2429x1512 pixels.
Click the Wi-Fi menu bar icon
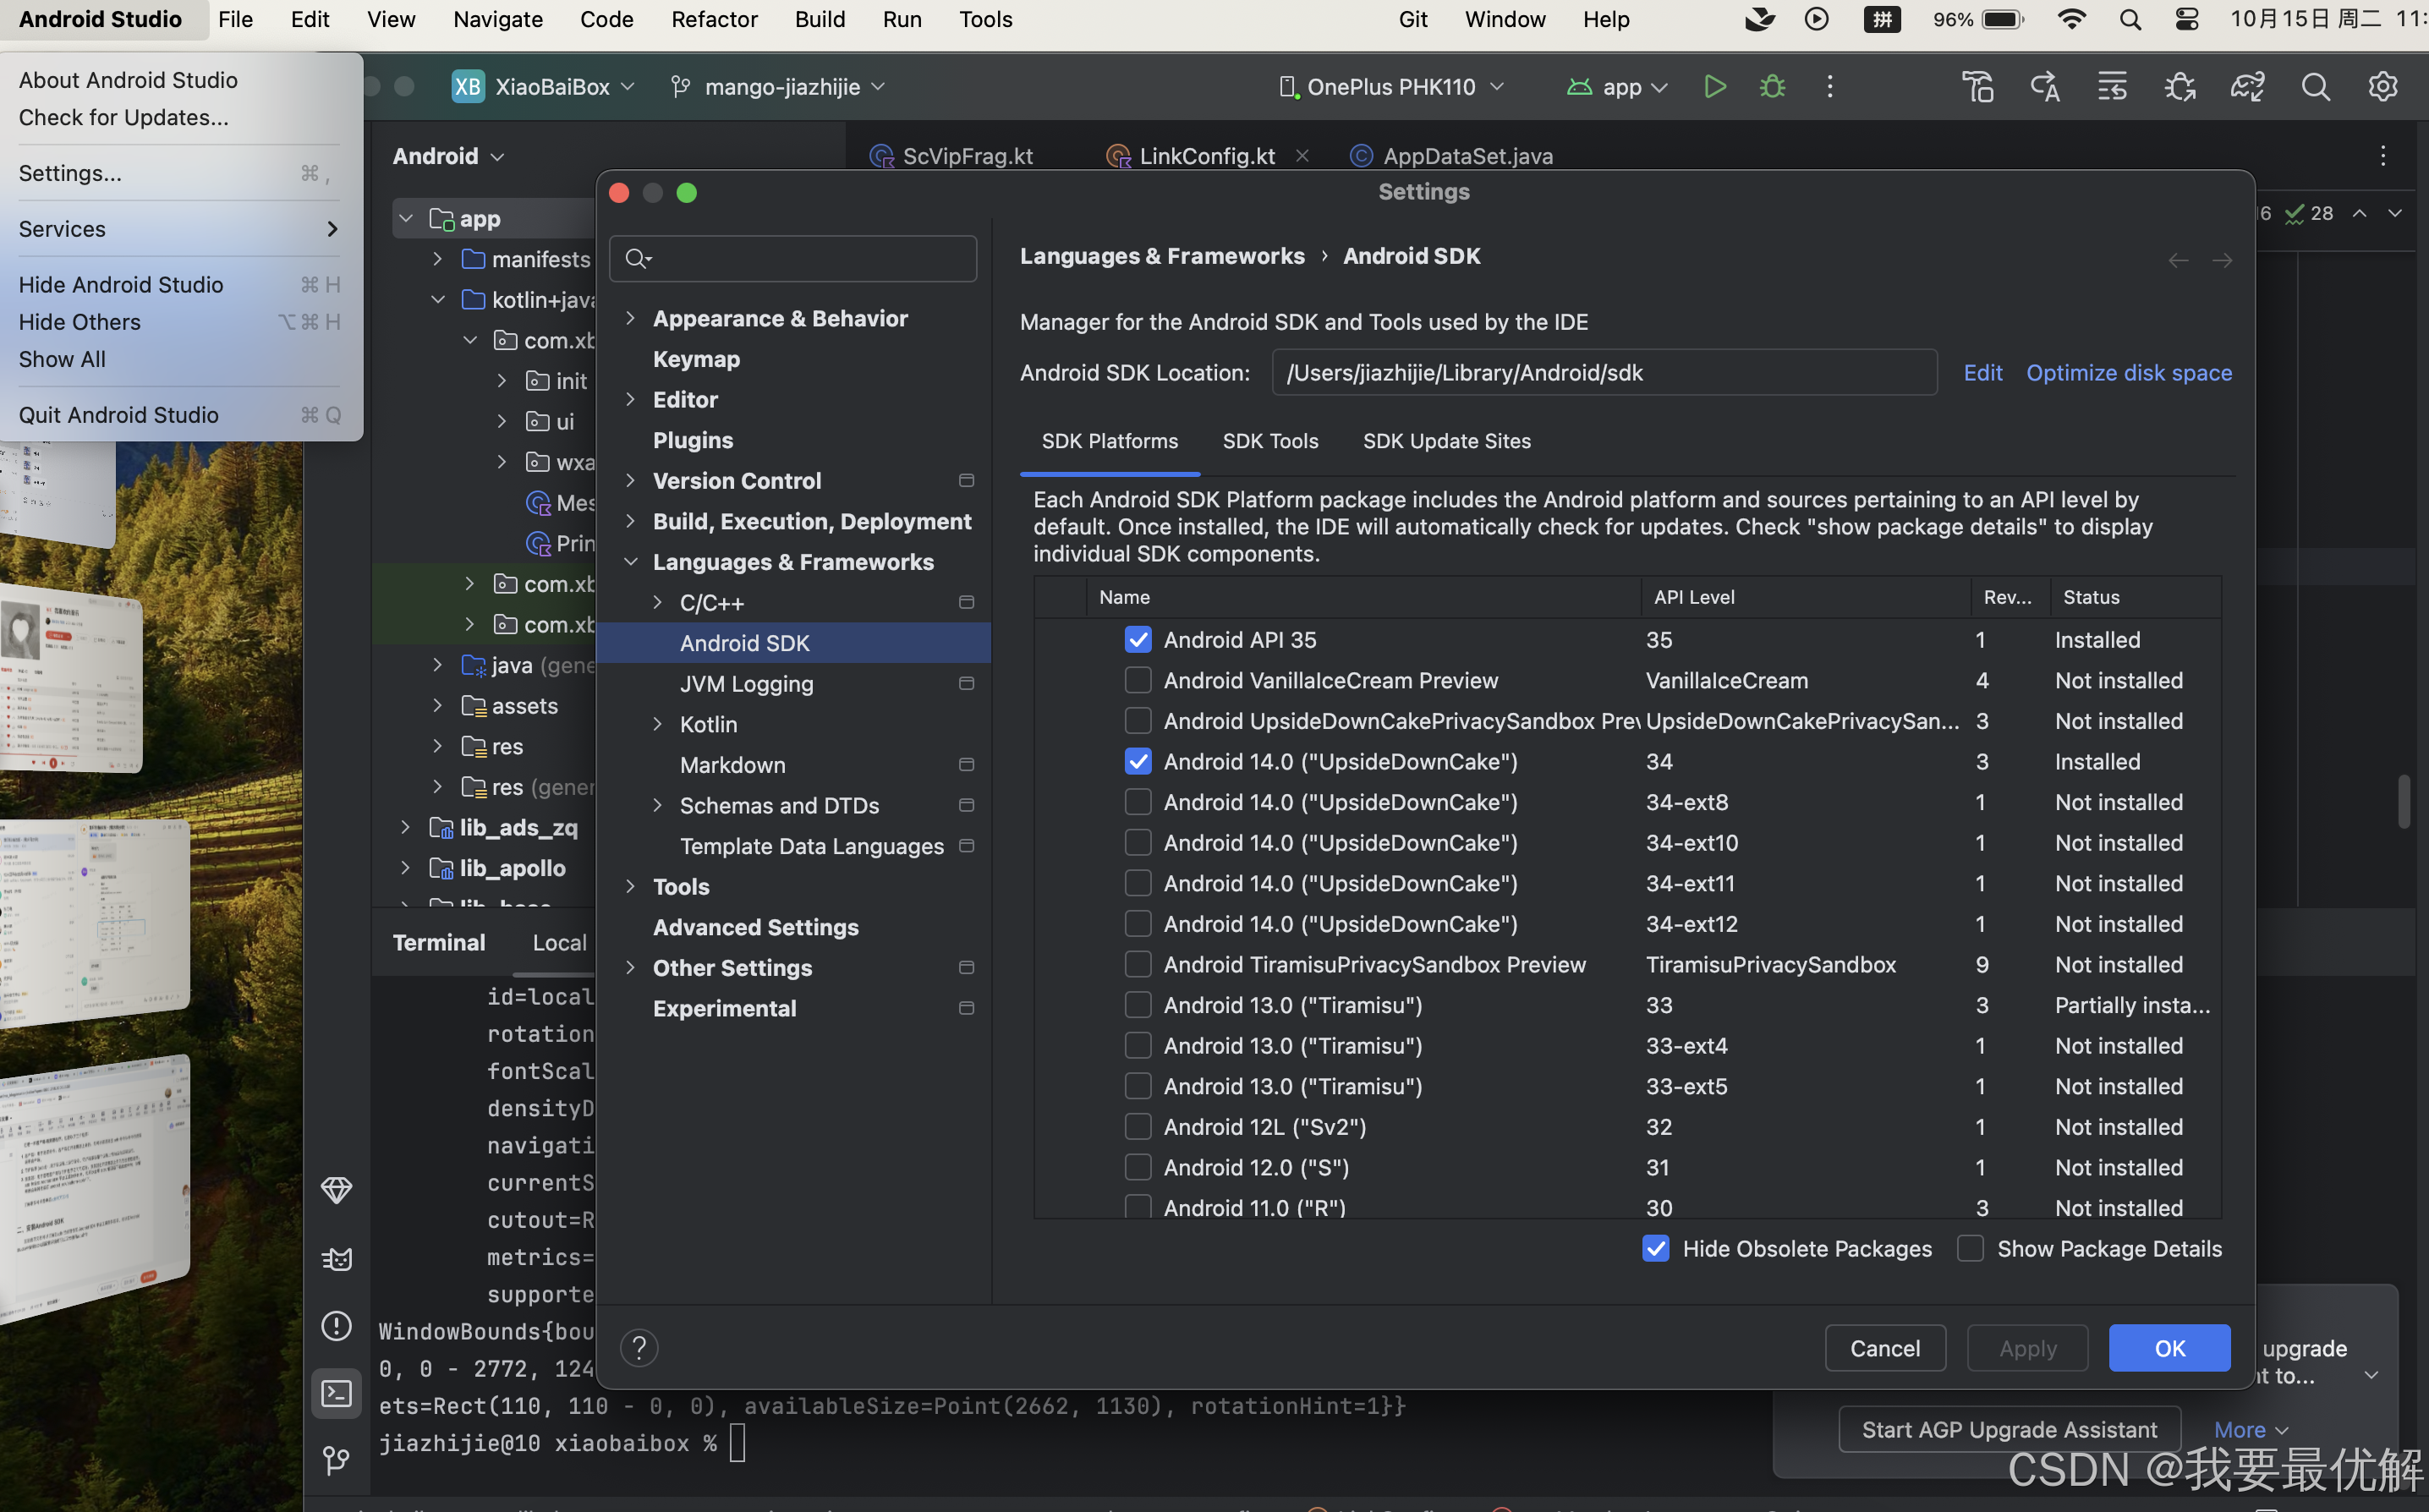tap(2071, 19)
